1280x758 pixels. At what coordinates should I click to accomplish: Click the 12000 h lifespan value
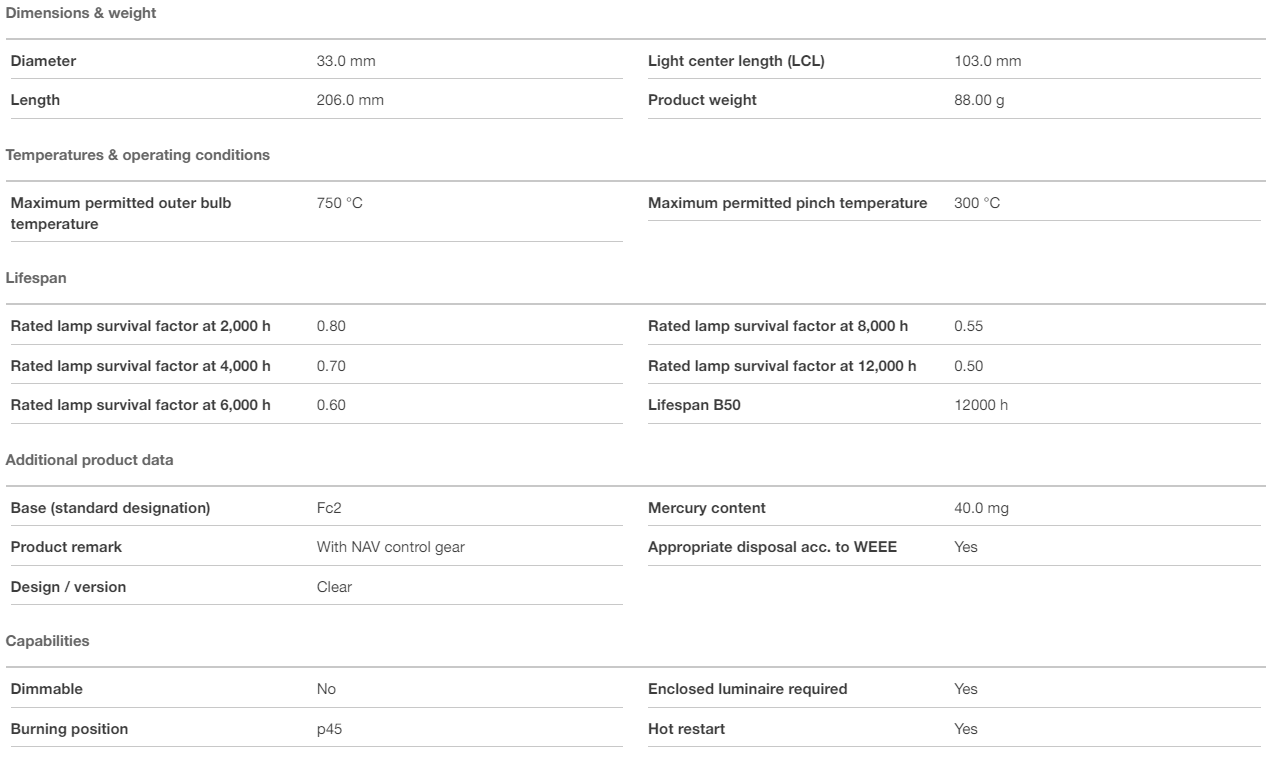[982, 404]
